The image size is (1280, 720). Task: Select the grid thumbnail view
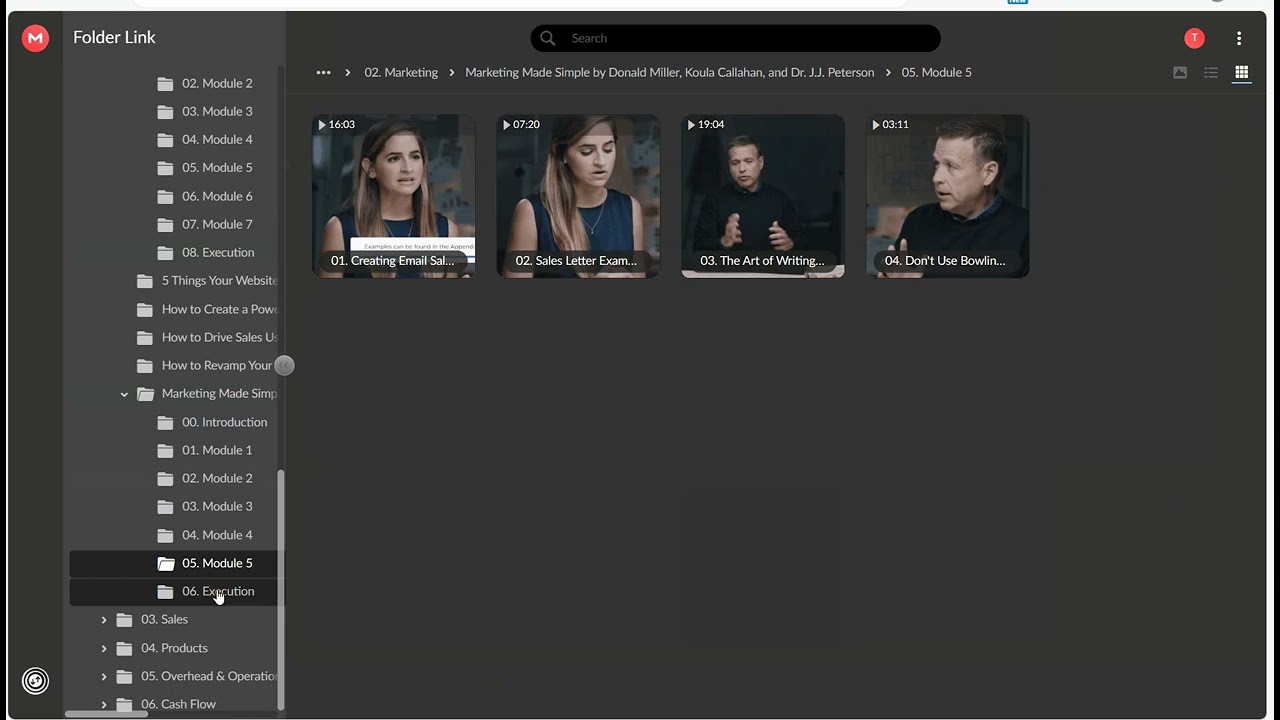[x=1242, y=72]
